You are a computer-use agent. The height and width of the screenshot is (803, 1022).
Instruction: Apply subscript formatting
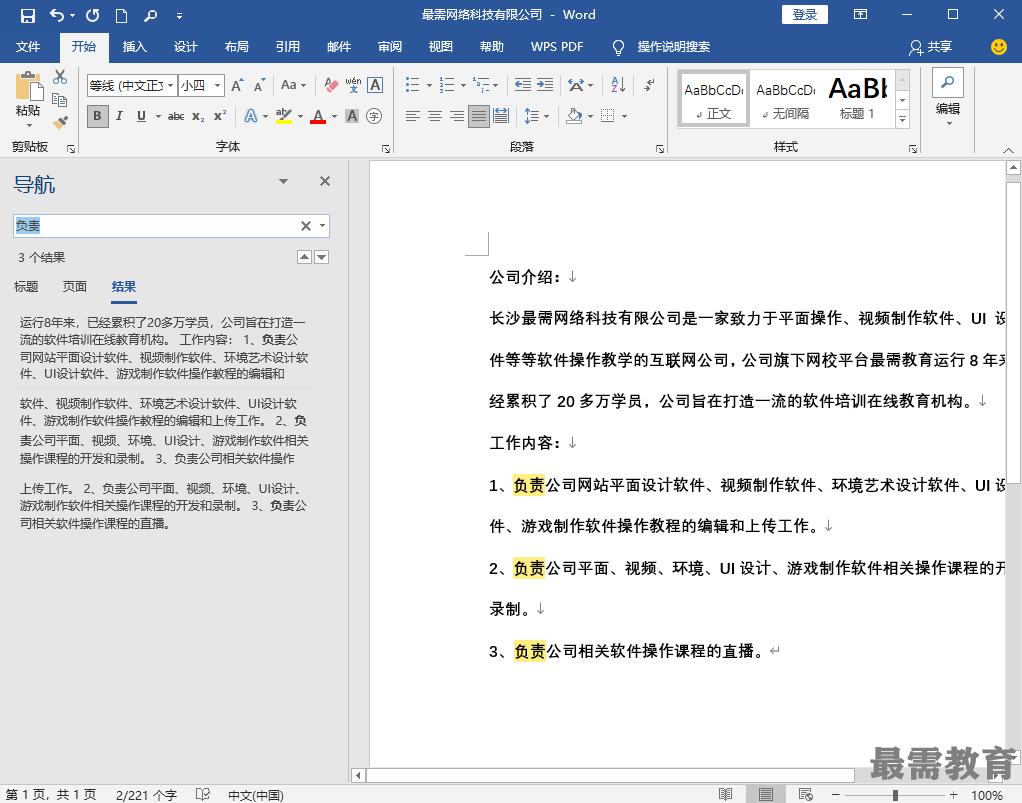tap(198, 117)
